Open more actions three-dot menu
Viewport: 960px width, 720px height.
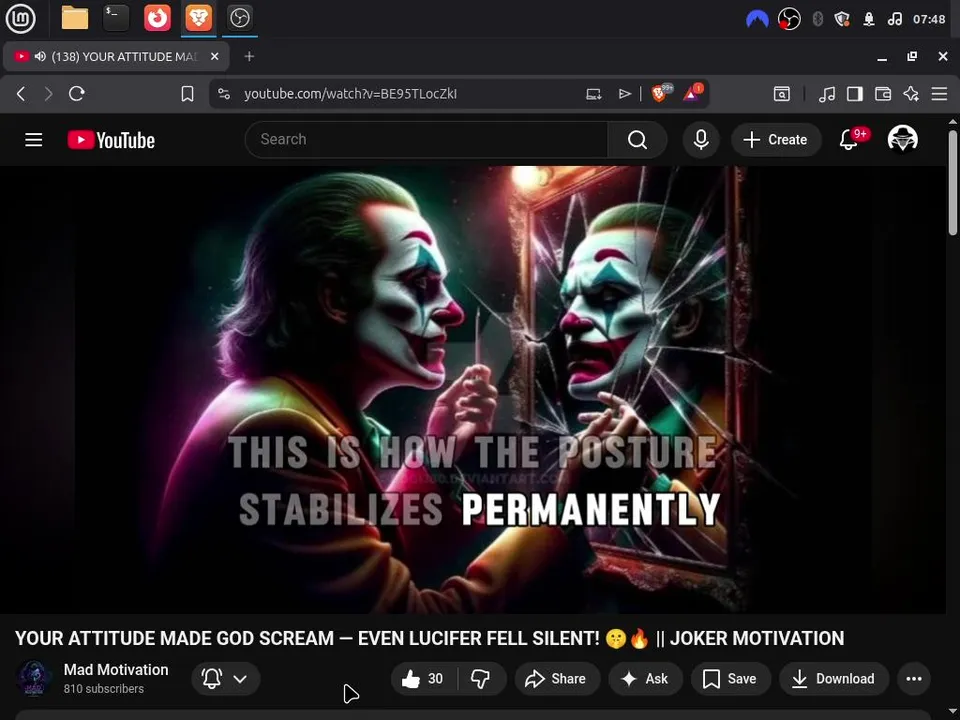[914, 678]
